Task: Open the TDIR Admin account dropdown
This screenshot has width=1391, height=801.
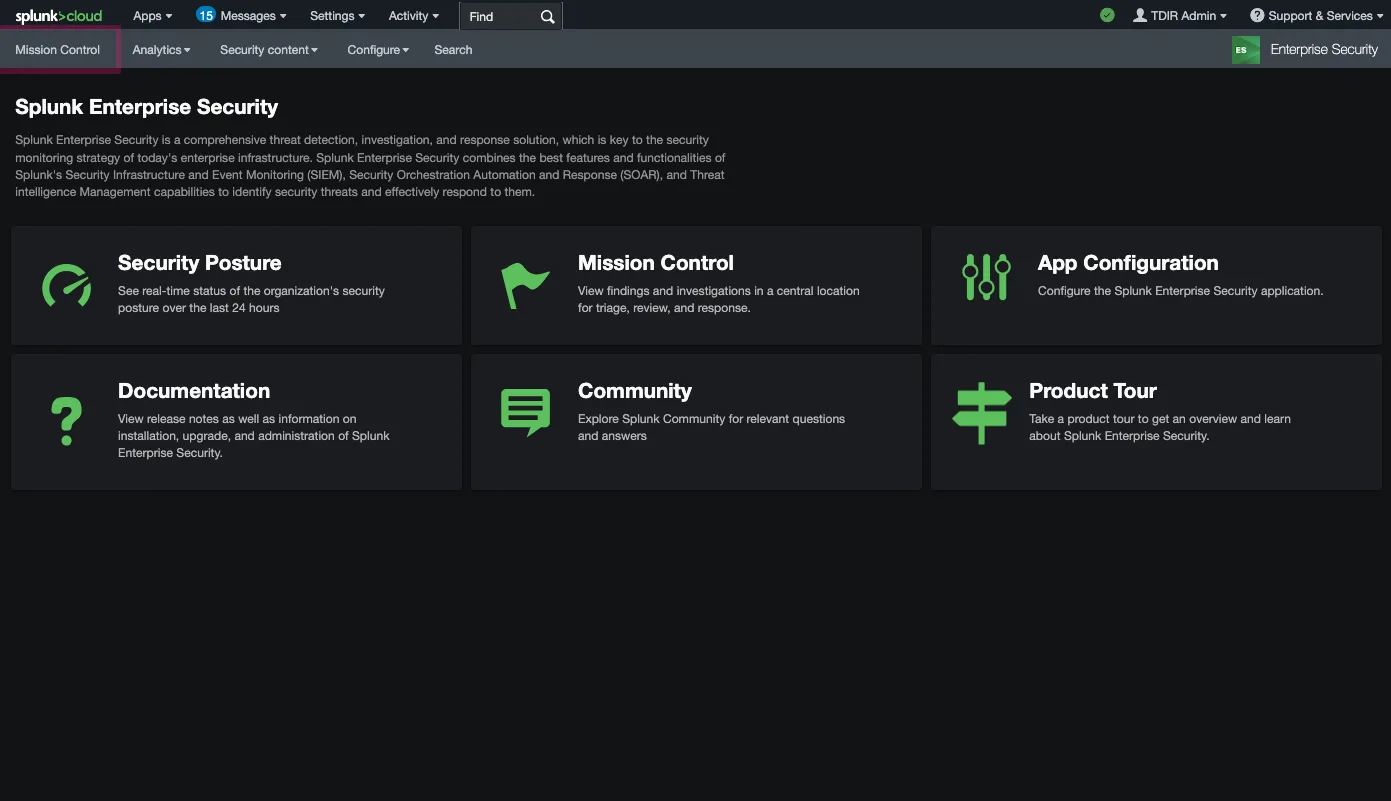Action: coord(1180,15)
